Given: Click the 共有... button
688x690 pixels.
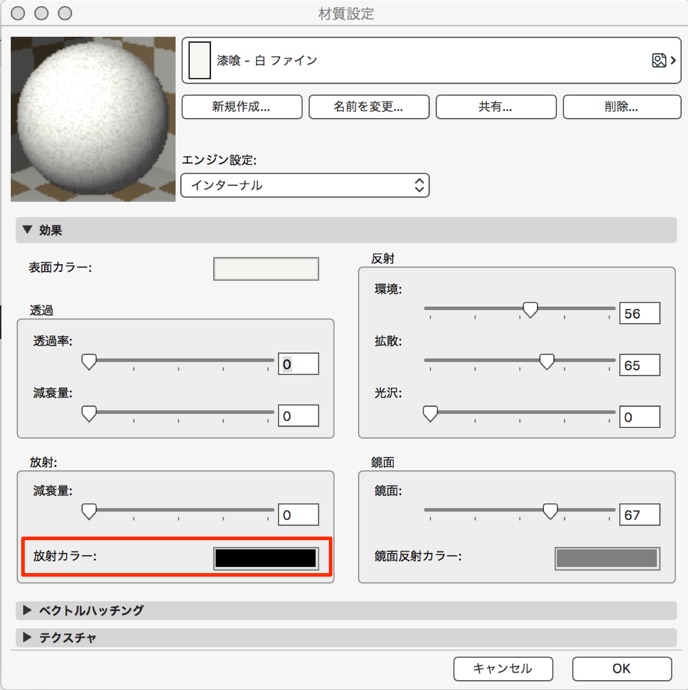Looking at the screenshot, I should click(x=496, y=106).
